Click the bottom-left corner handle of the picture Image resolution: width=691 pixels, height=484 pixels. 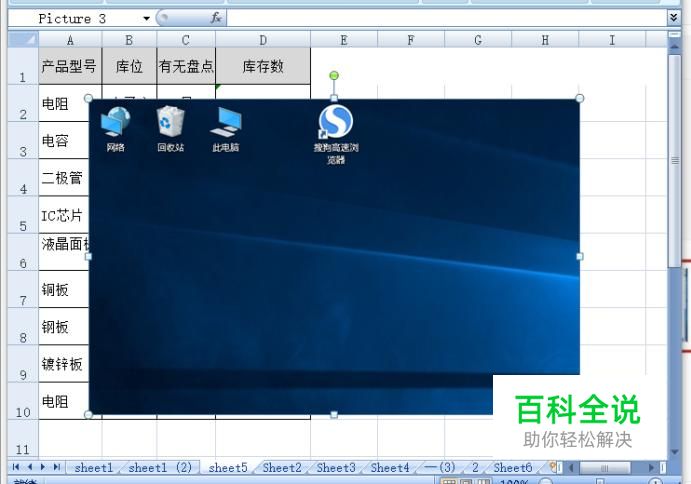point(89,414)
